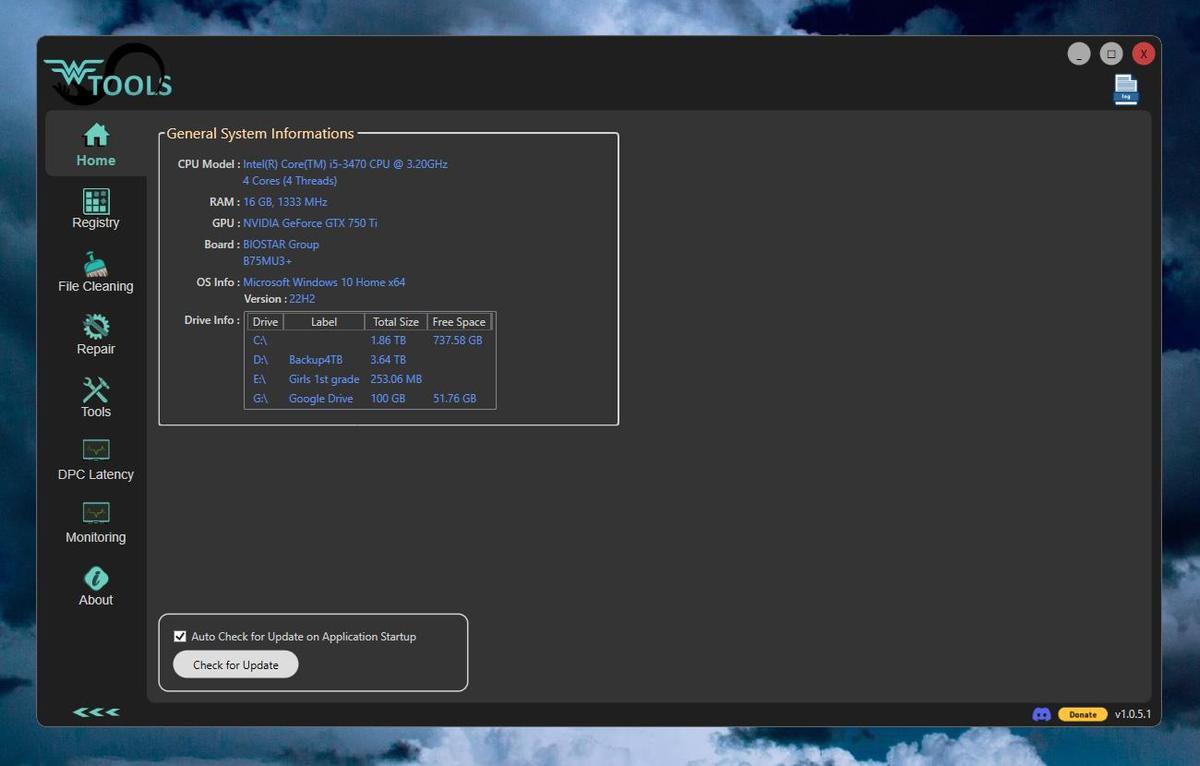This screenshot has height=766, width=1200.
Task: Open the Repair gear icon
Action: [96, 327]
